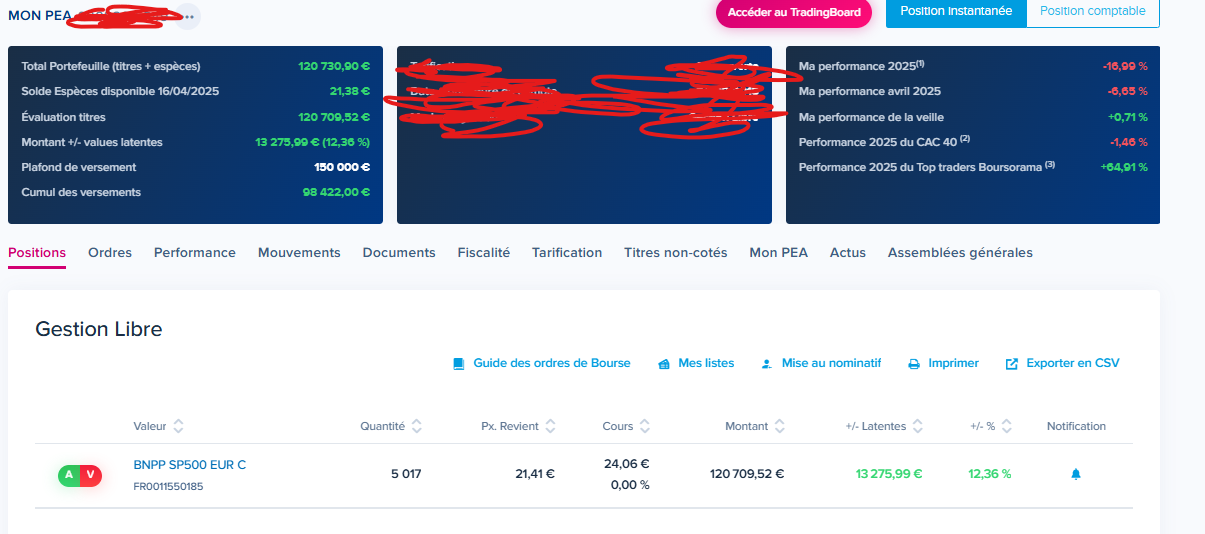Screen dimensions: 1205x534
Task: Open the Fiscalité tab
Action: tap(484, 253)
